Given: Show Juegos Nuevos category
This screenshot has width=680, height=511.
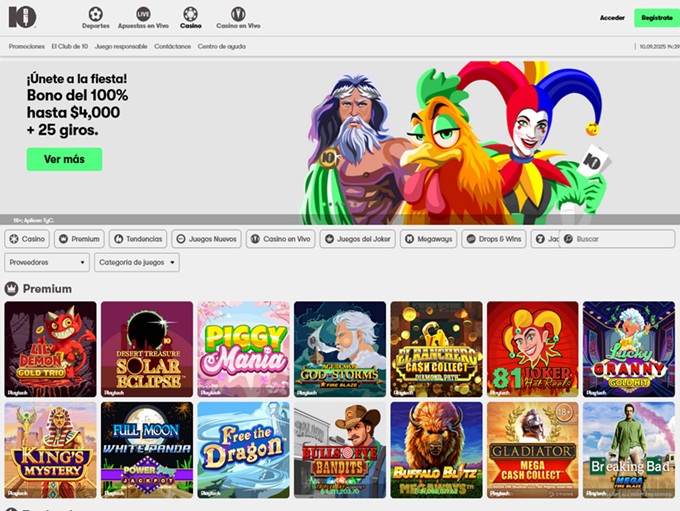Looking at the screenshot, I should (x=206, y=239).
